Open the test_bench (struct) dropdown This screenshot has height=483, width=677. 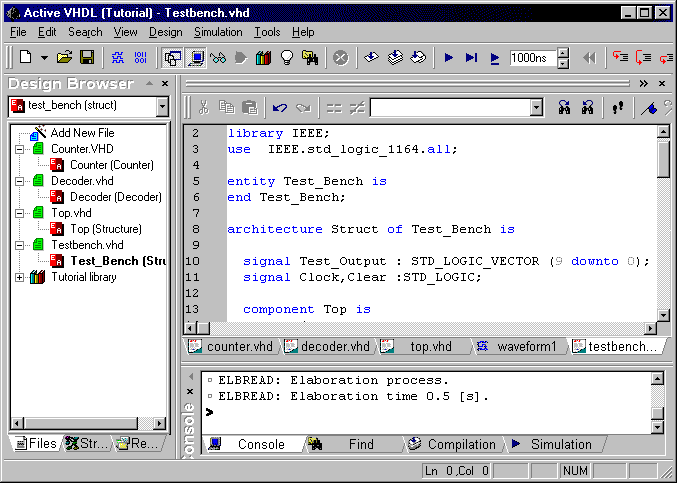pyautogui.click(x=162, y=105)
